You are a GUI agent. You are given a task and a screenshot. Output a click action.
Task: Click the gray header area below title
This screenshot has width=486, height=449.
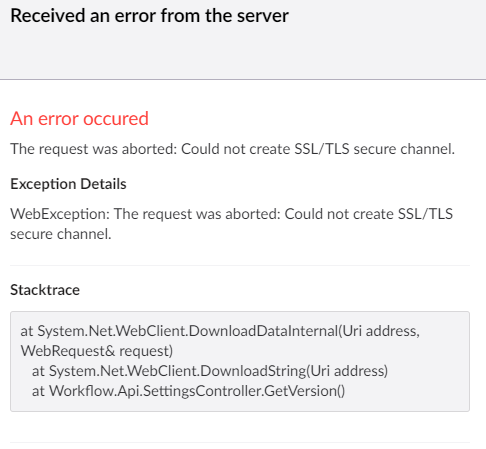243,53
